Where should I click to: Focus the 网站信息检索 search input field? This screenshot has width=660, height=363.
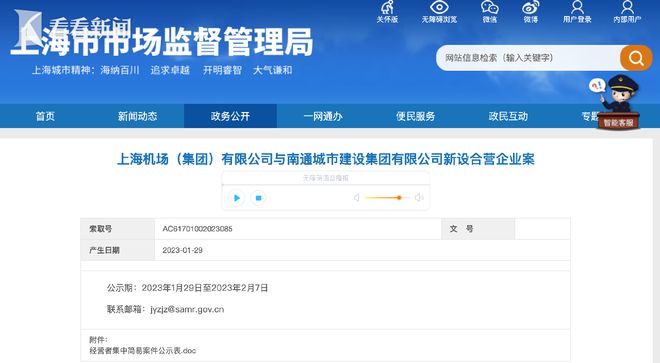[x=528, y=58]
